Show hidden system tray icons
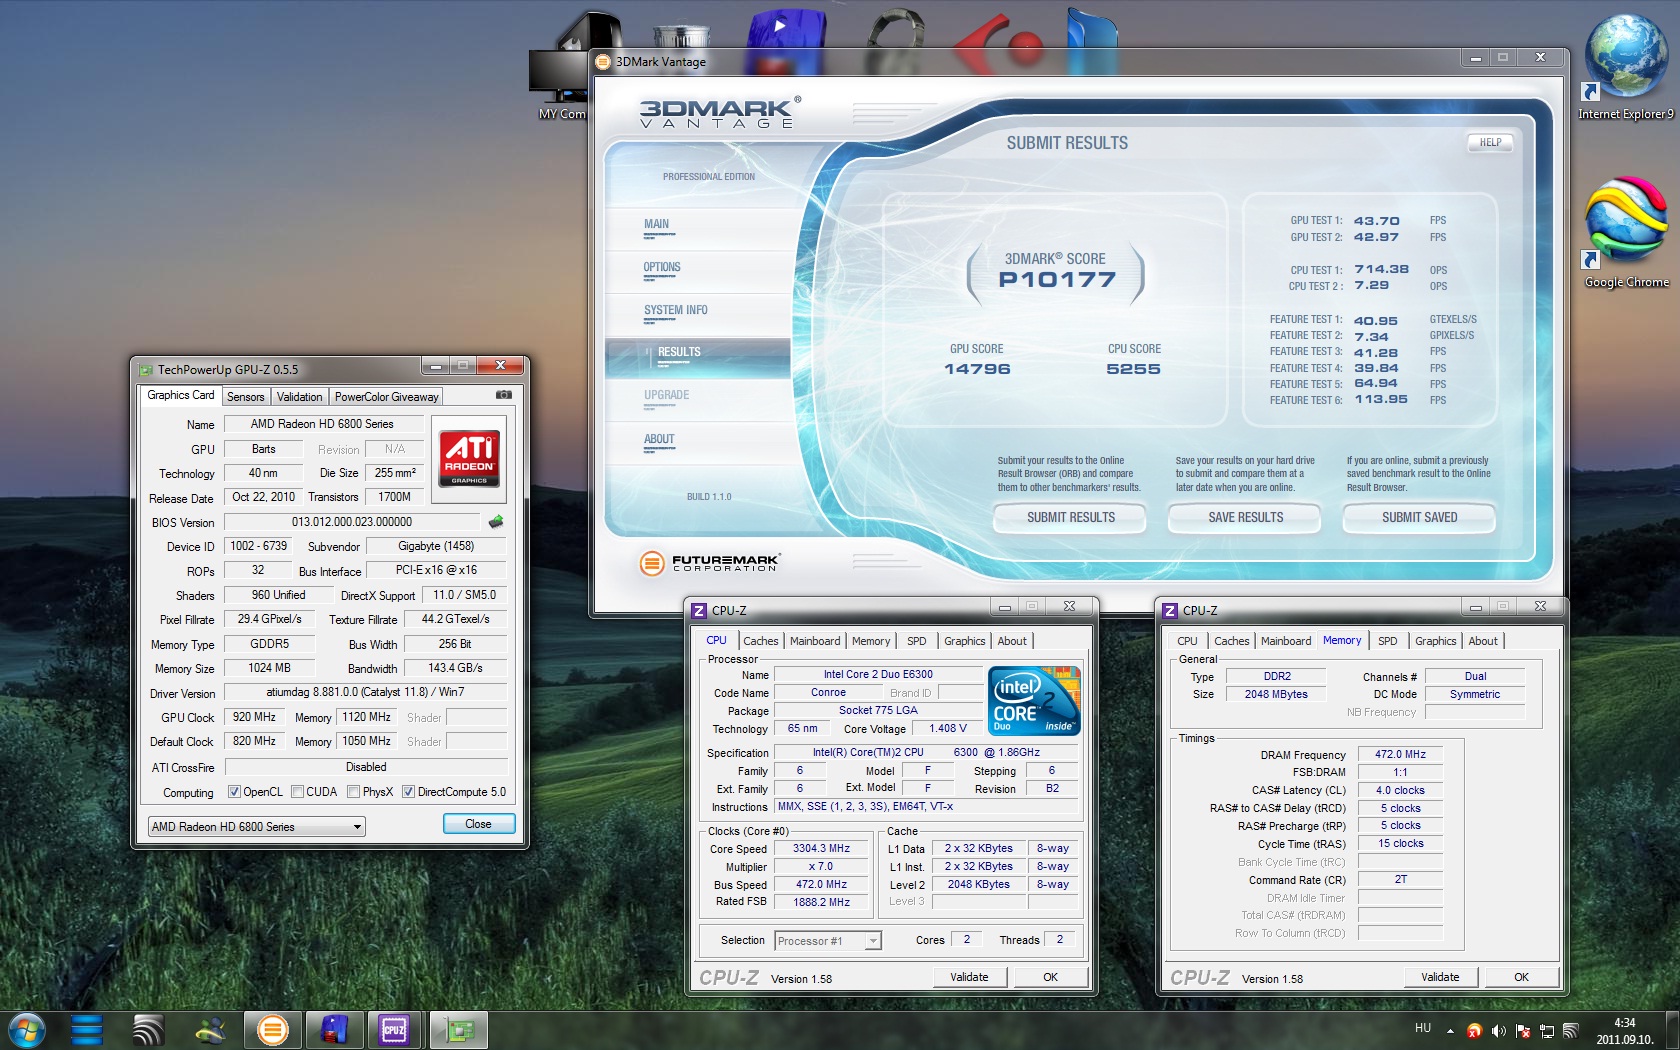 coord(1450,1030)
